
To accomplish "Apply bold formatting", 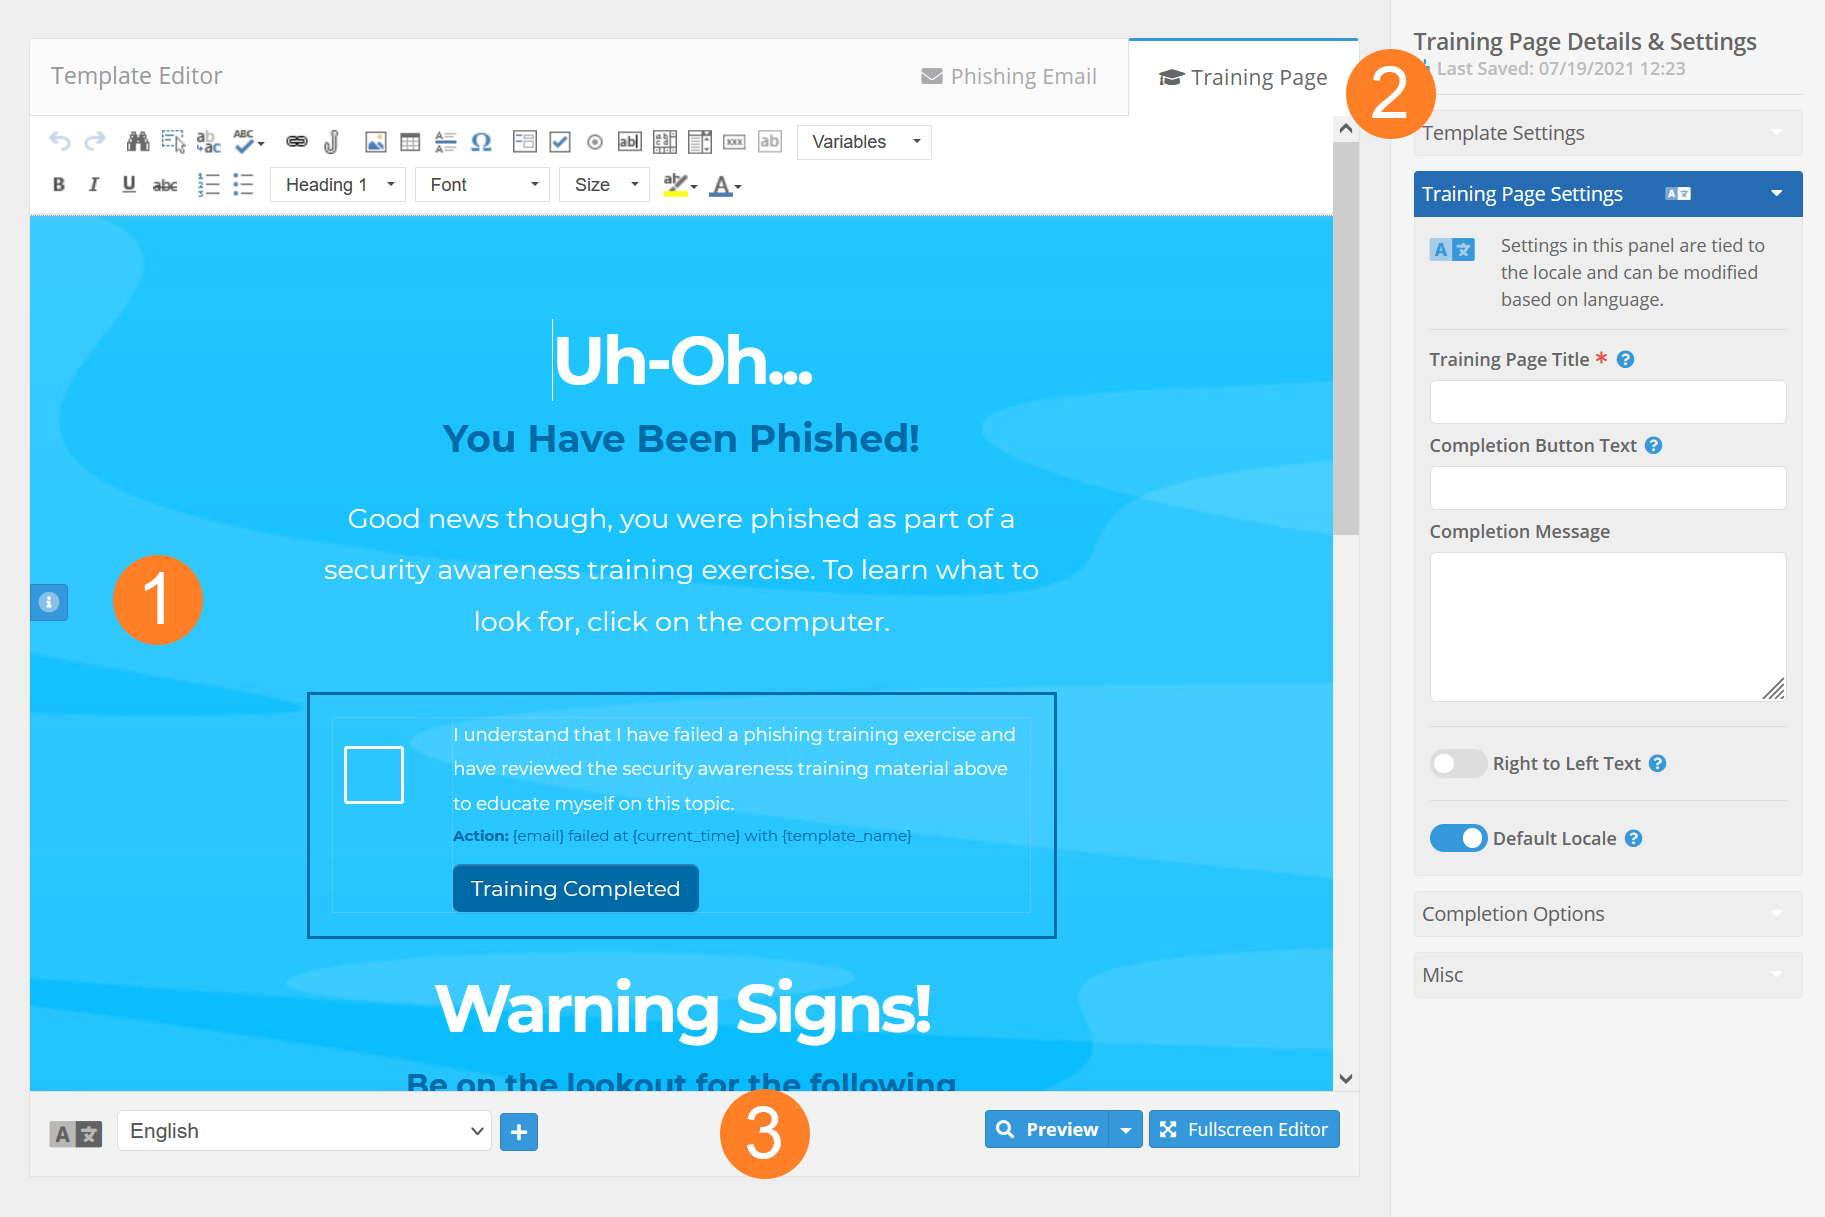I will (59, 185).
